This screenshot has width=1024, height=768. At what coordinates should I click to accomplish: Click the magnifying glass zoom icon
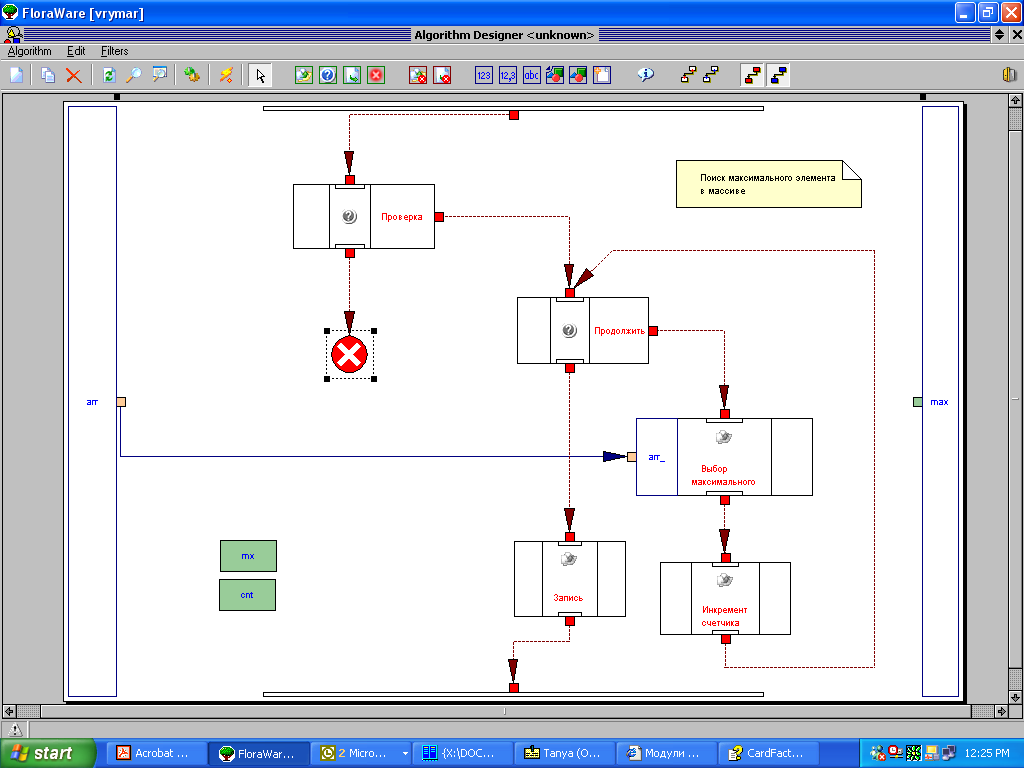[133, 75]
